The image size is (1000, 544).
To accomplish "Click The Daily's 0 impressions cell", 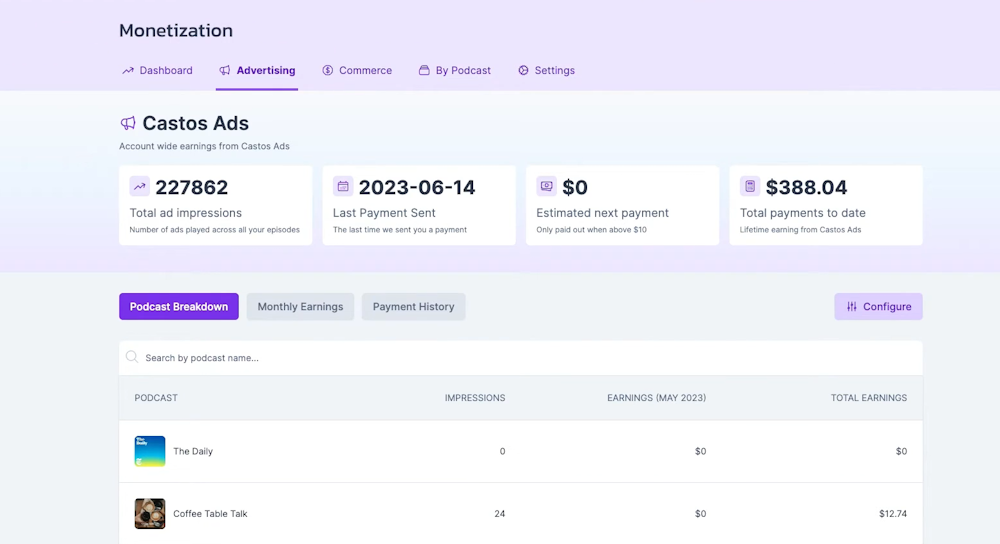I will (503, 451).
